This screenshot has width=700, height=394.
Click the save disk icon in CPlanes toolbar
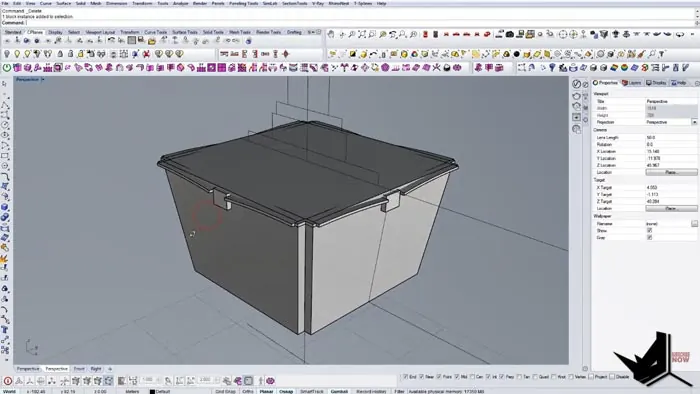coord(141,41)
